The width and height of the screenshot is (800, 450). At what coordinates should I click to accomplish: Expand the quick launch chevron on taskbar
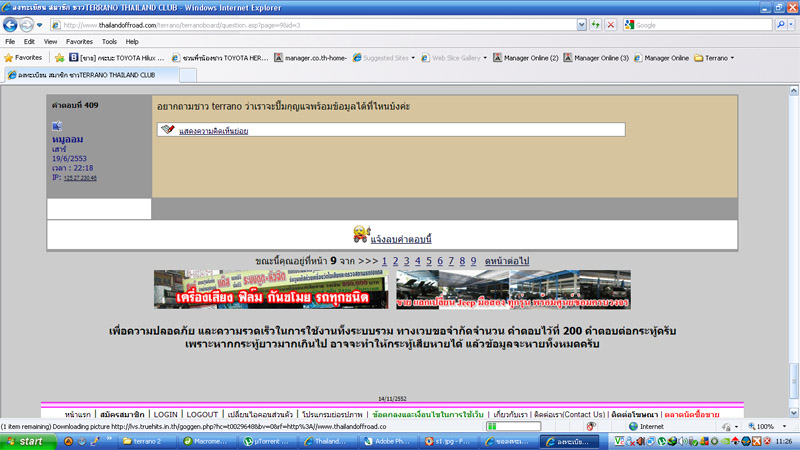pyautogui.click(x=109, y=440)
